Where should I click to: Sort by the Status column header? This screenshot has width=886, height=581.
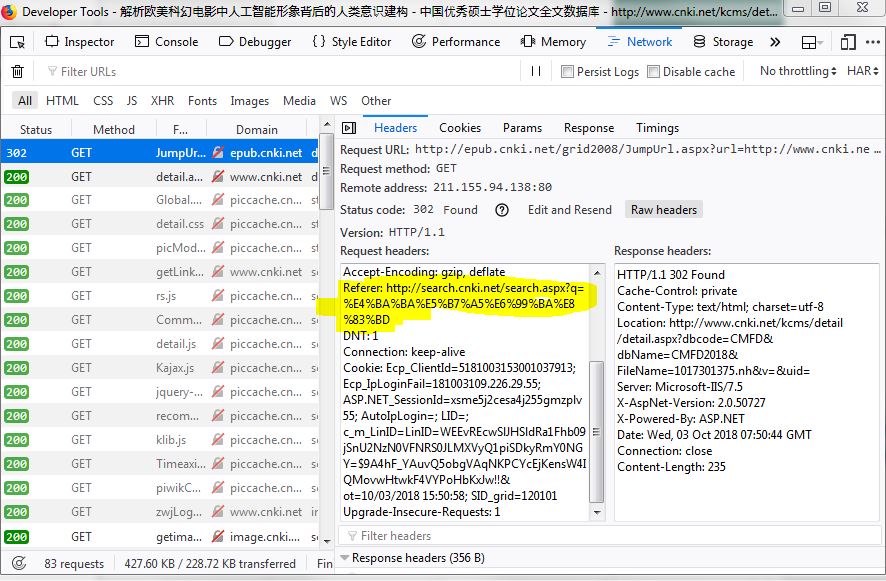[x=36, y=129]
